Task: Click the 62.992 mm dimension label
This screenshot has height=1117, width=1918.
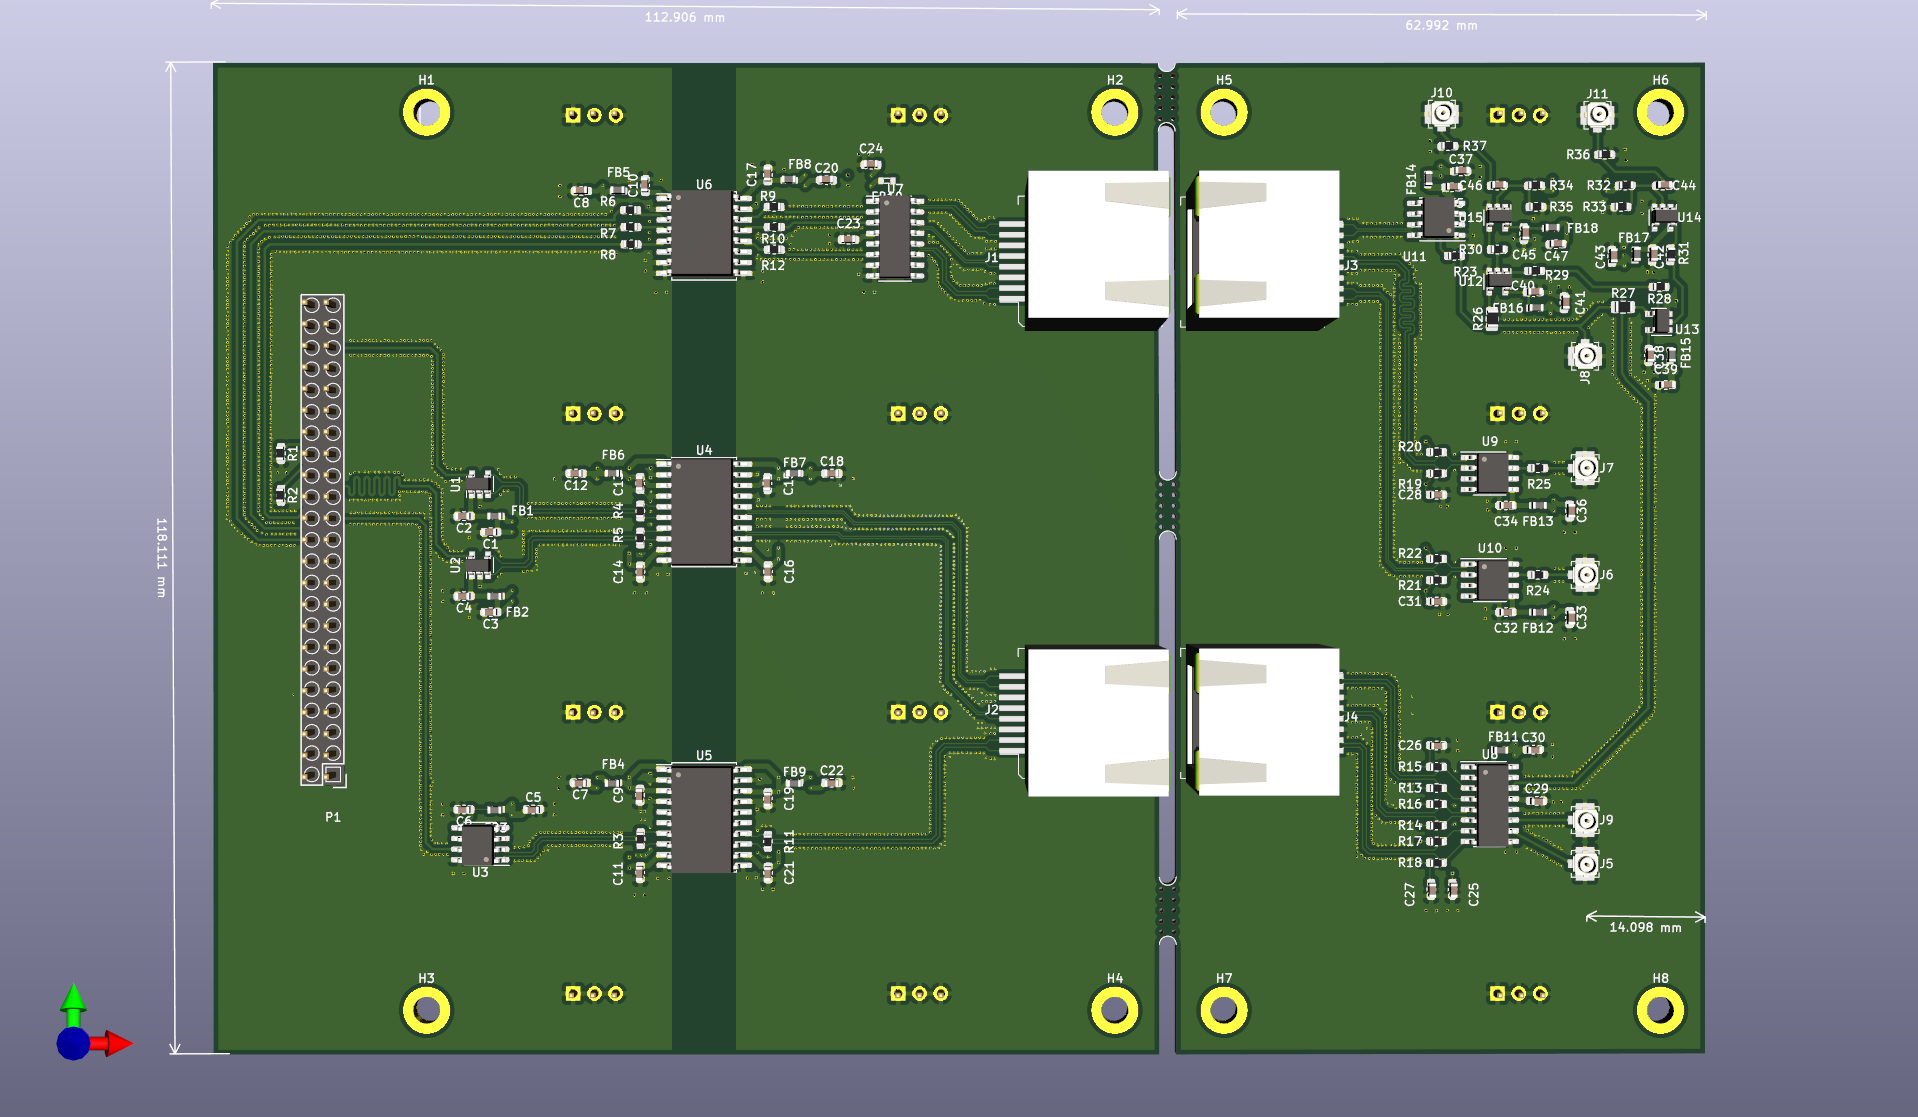Action: (x=1441, y=25)
